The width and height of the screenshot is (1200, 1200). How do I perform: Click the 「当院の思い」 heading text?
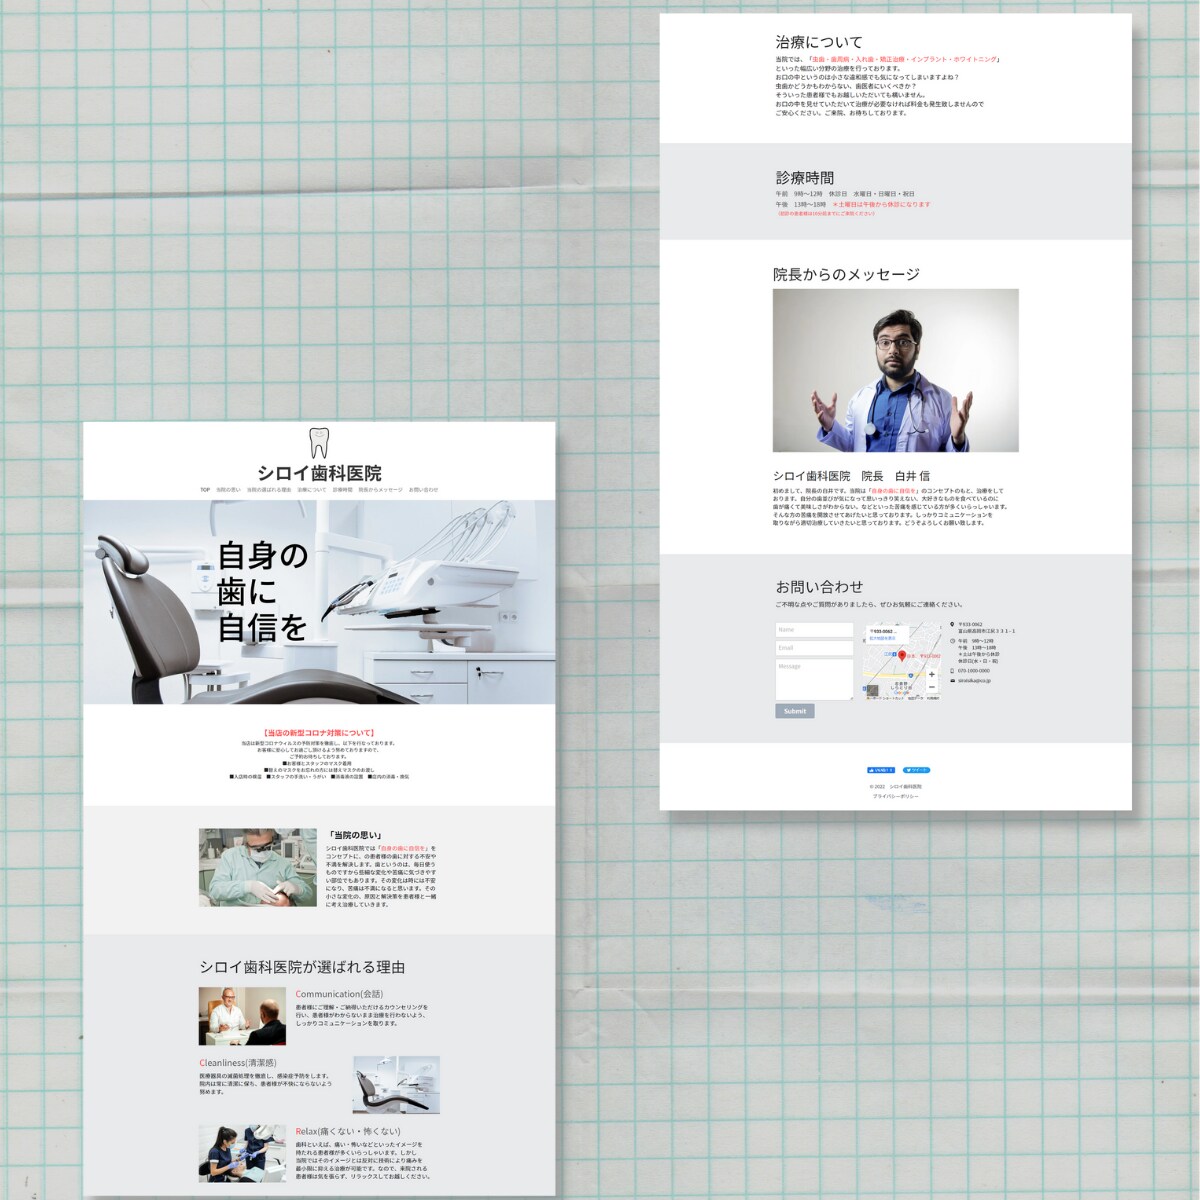click(355, 835)
